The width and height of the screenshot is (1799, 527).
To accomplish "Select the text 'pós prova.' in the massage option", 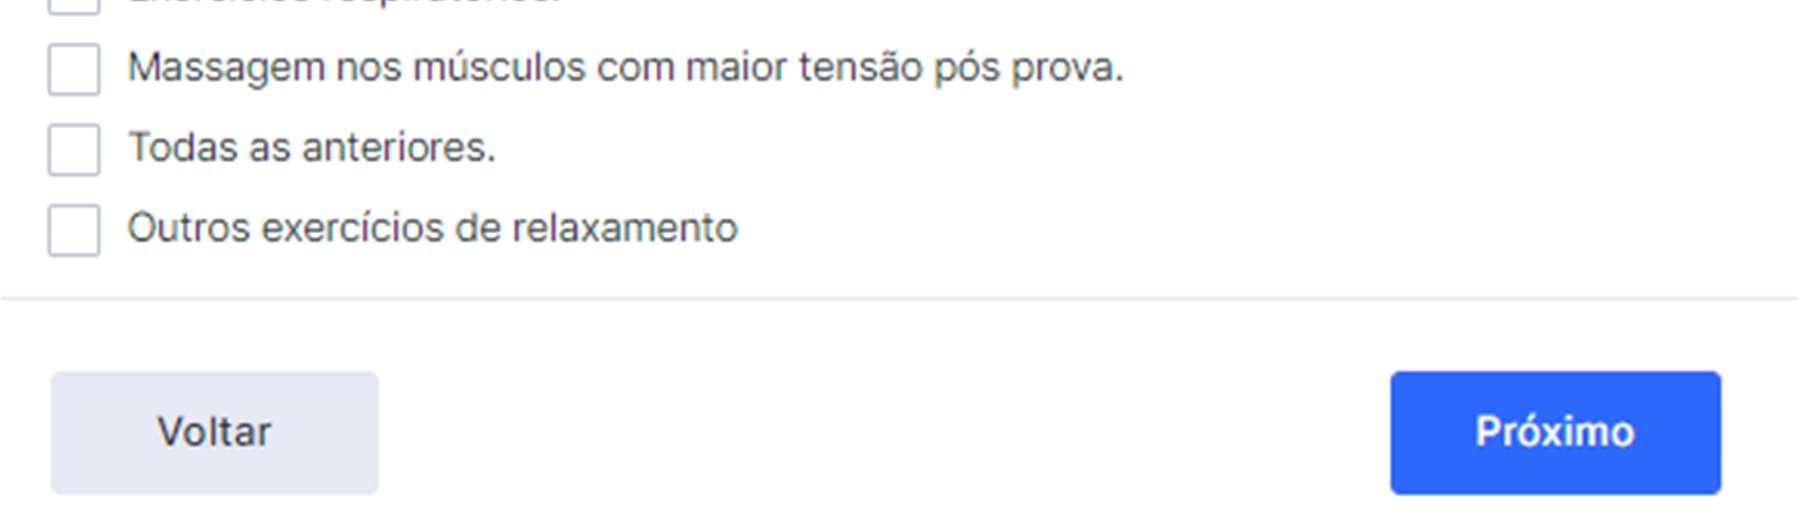I will coord(1029,69).
